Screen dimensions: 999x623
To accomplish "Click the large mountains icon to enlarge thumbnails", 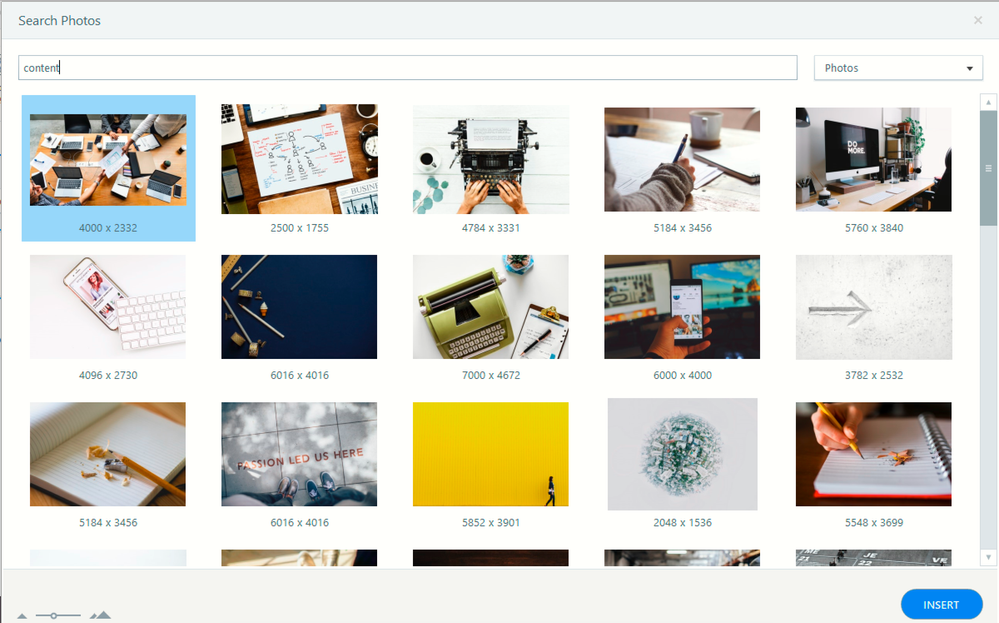I will [x=100, y=615].
